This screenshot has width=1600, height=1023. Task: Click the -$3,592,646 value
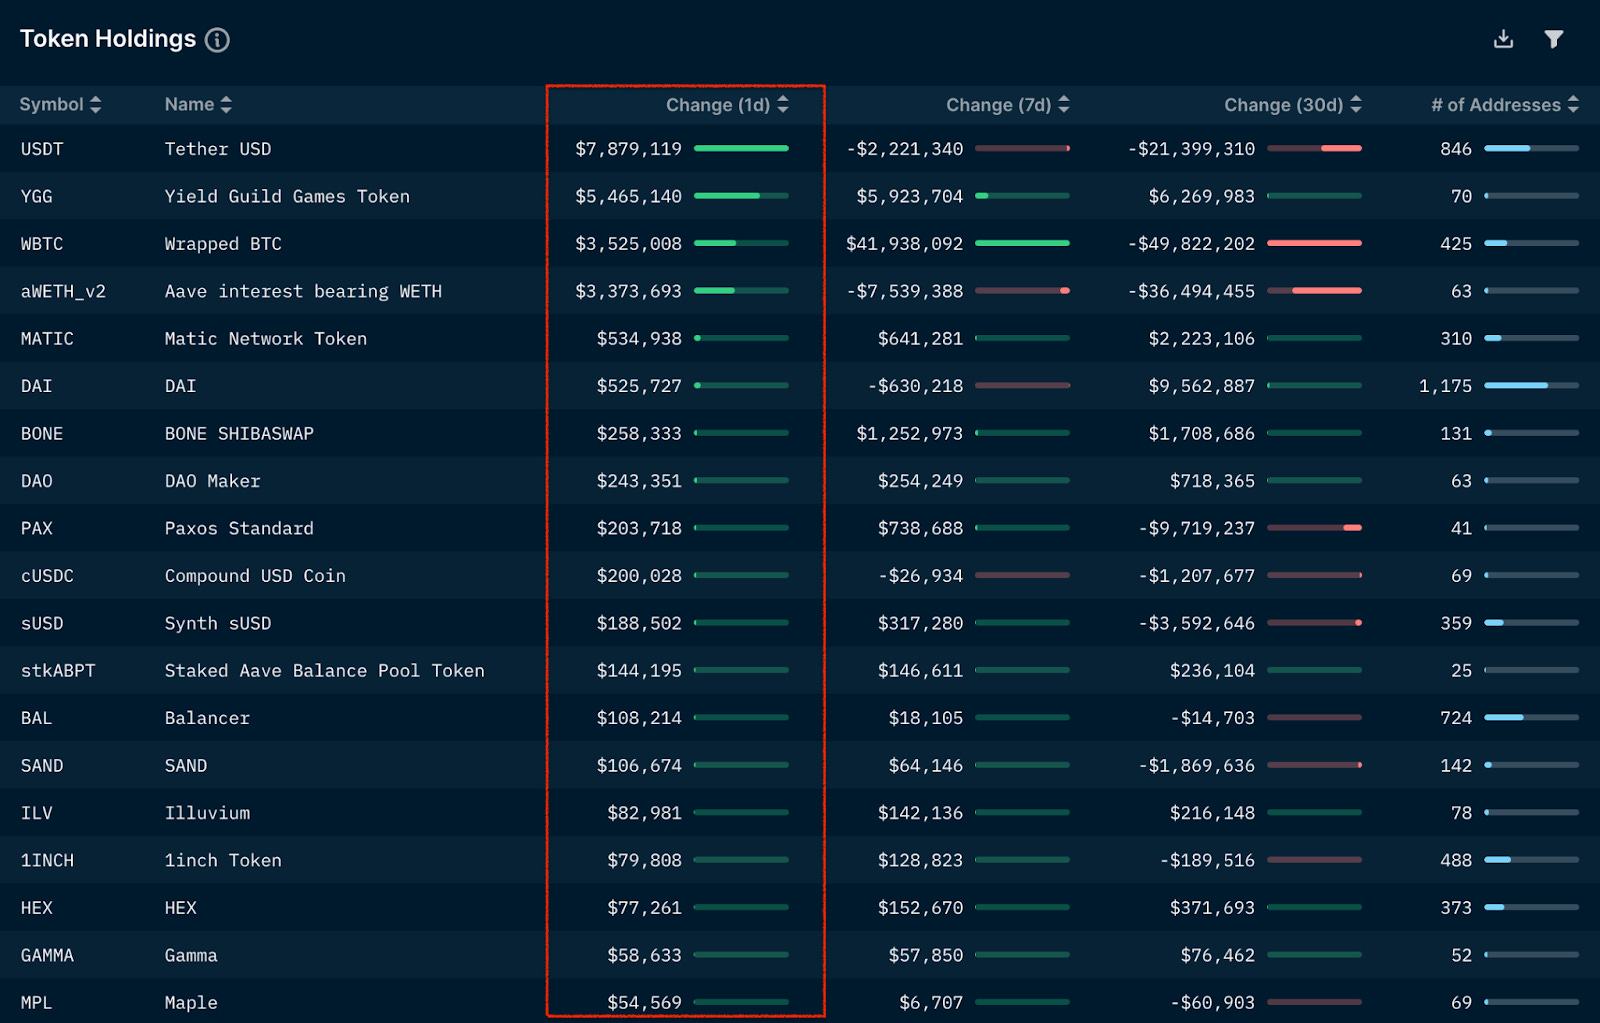pos(1196,624)
